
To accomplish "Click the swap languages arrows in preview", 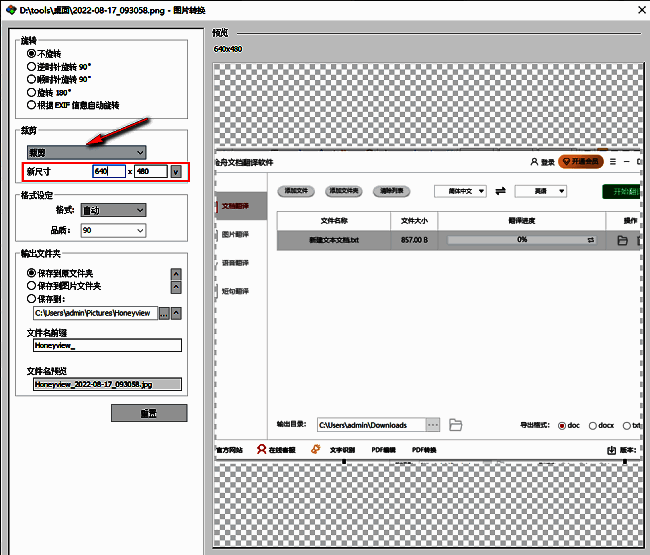I will [x=500, y=191].
